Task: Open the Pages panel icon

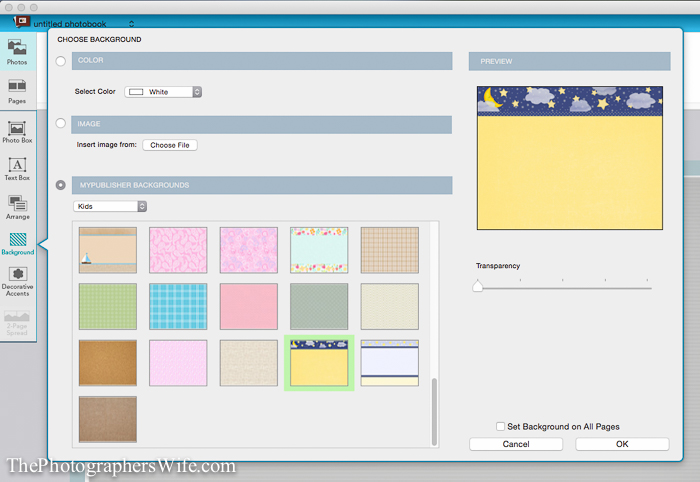Action: click(x=17, y=91)
